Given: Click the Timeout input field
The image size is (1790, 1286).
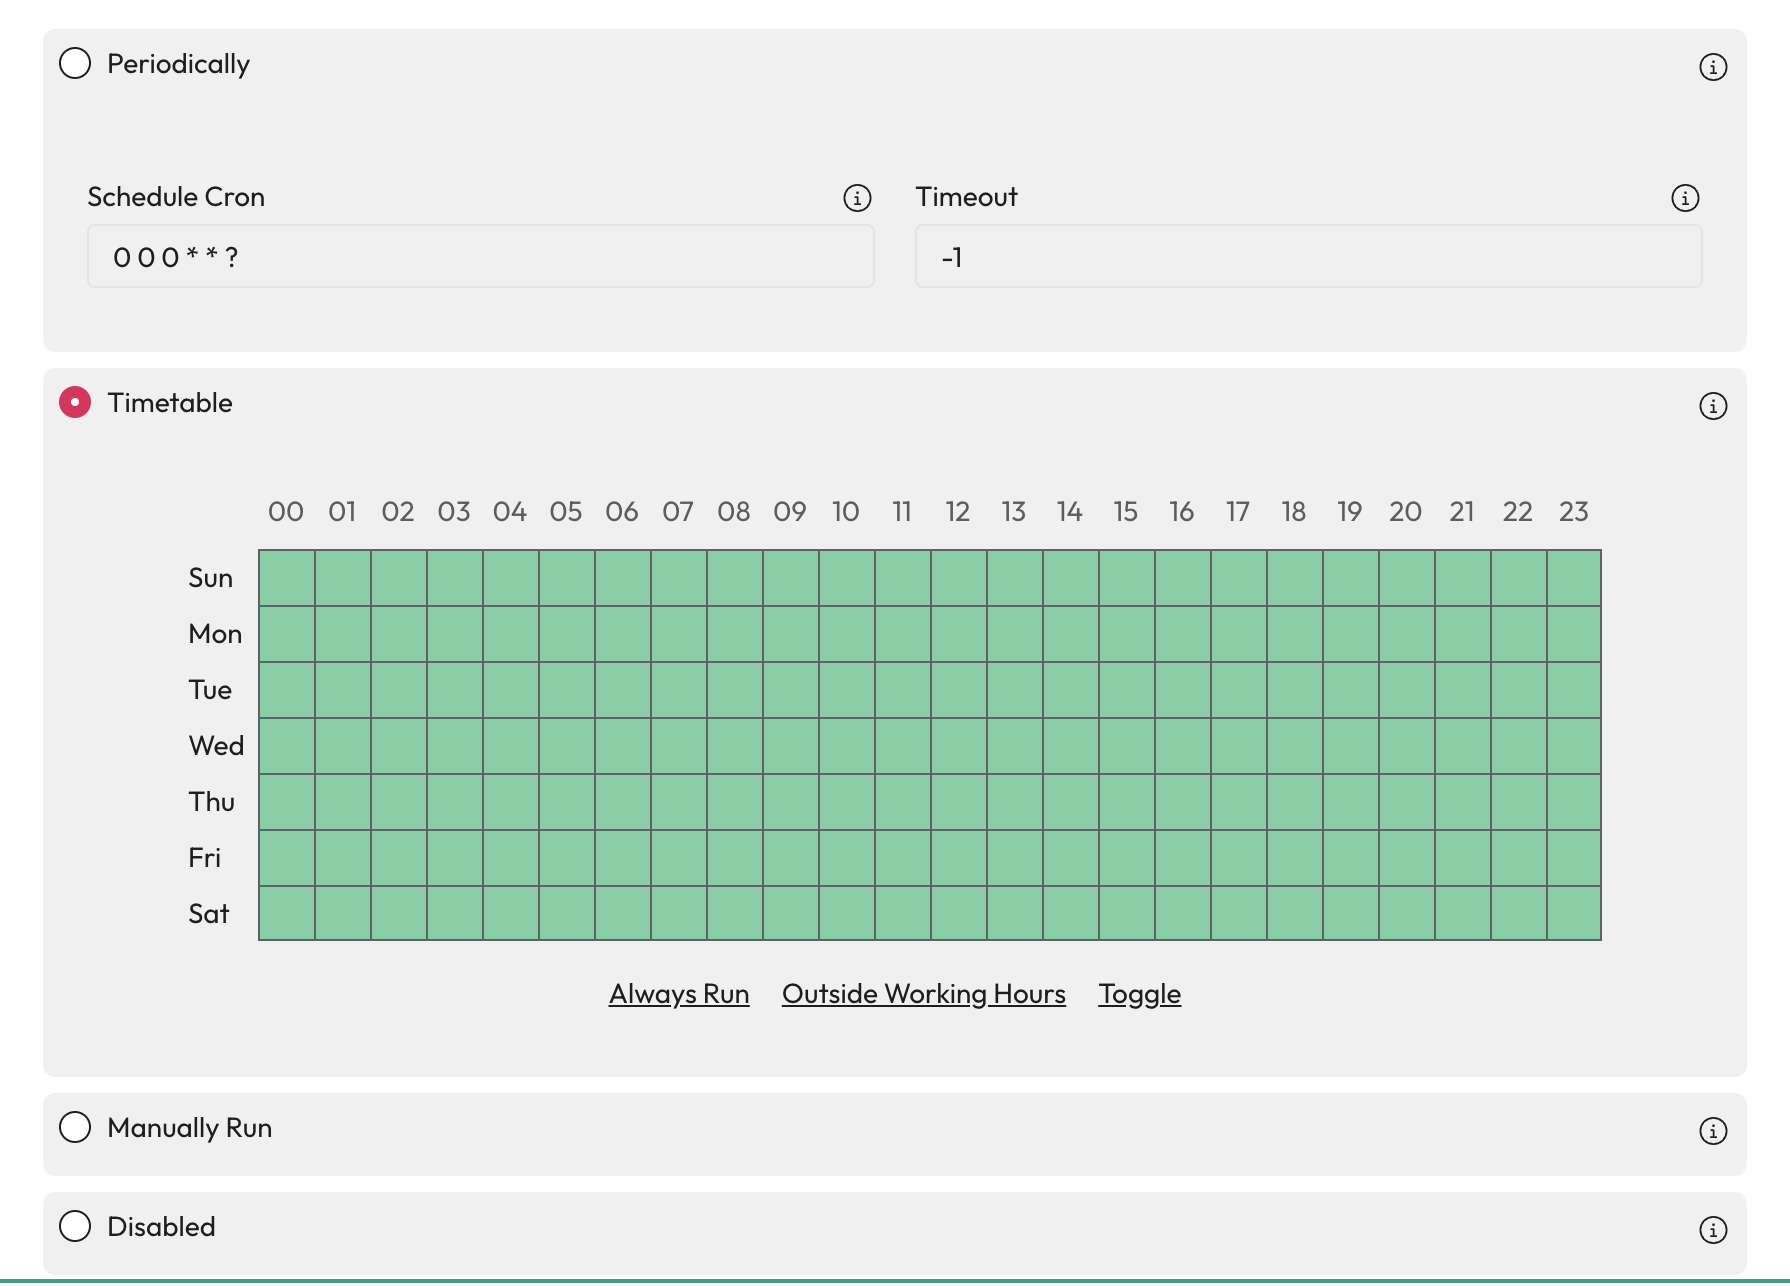Looking at the screenshot, I should click(x=1308, y=256).
